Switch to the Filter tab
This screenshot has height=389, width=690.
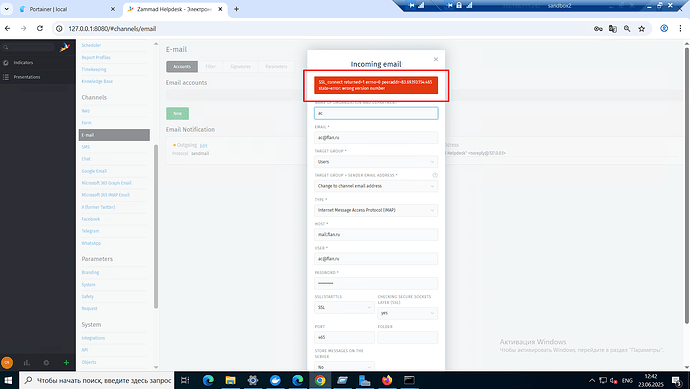point(210,66)
